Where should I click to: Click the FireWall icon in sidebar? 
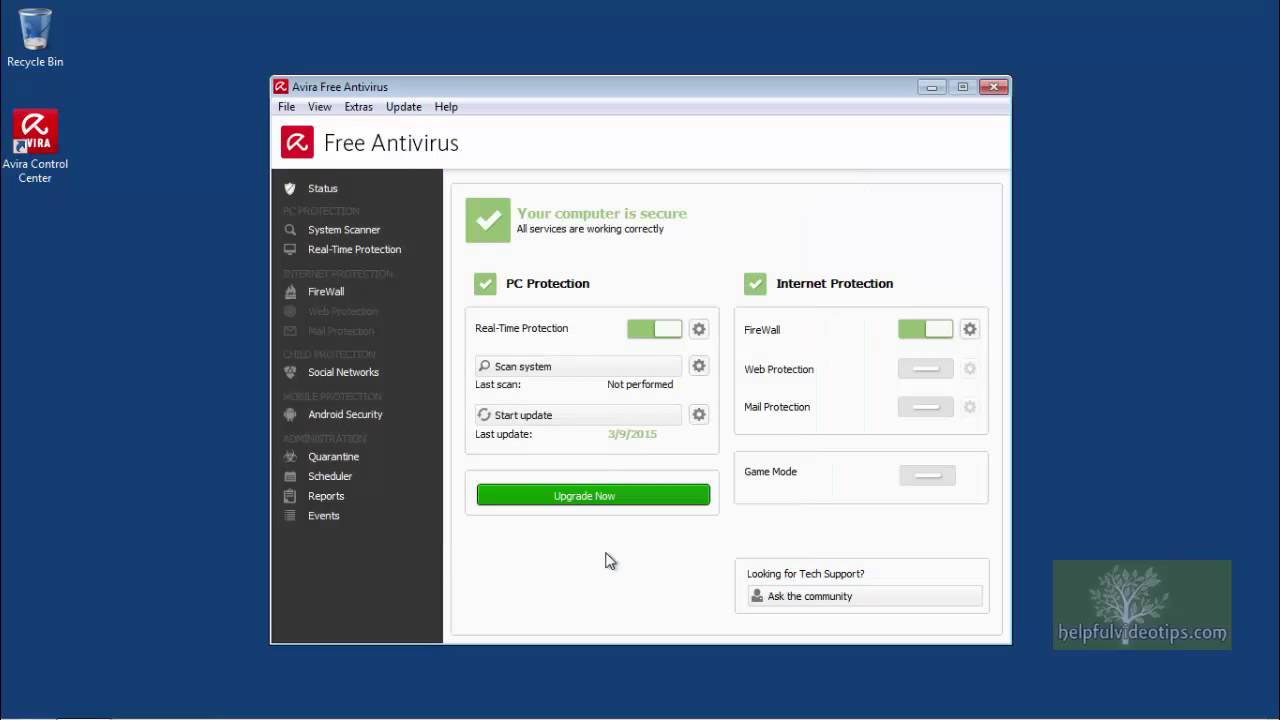click(x=290, y=292)
